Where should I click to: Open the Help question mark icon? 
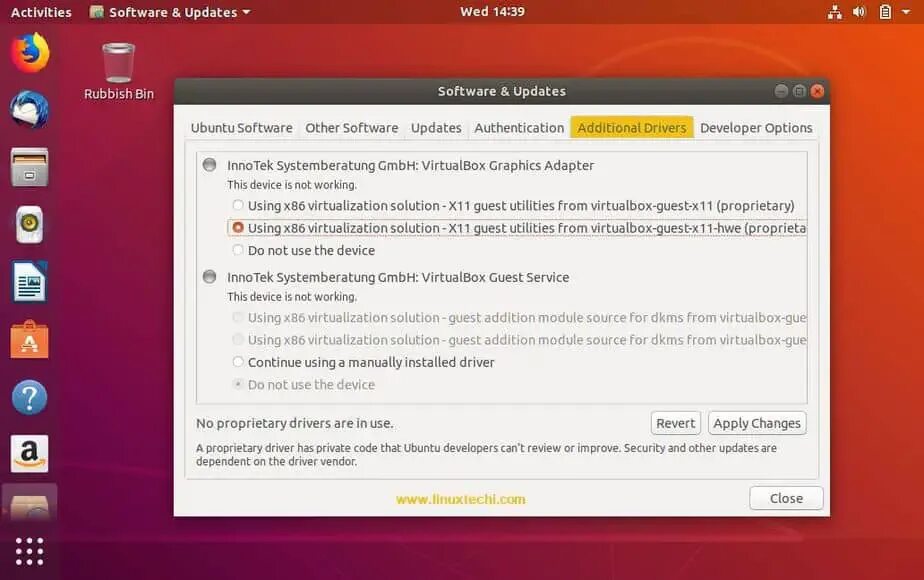tap(29, 397)
